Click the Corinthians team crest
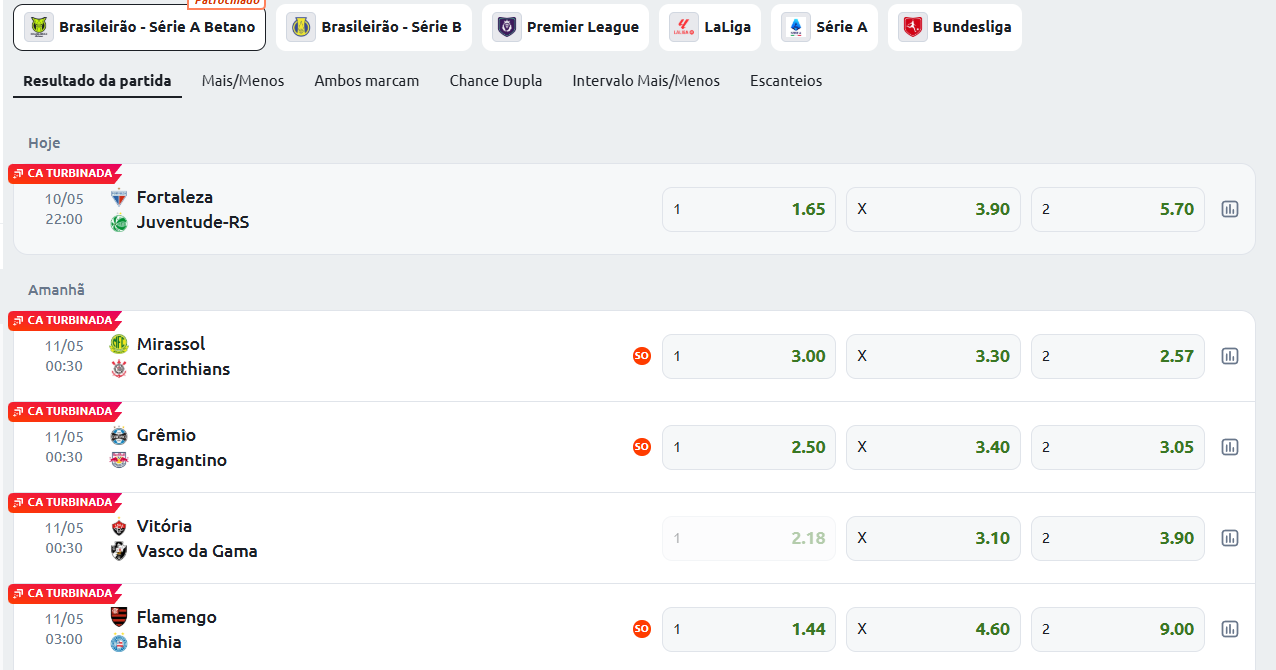Image resolution: width=1276 pixels, height=670 pixels. click(x=119, y=369)
